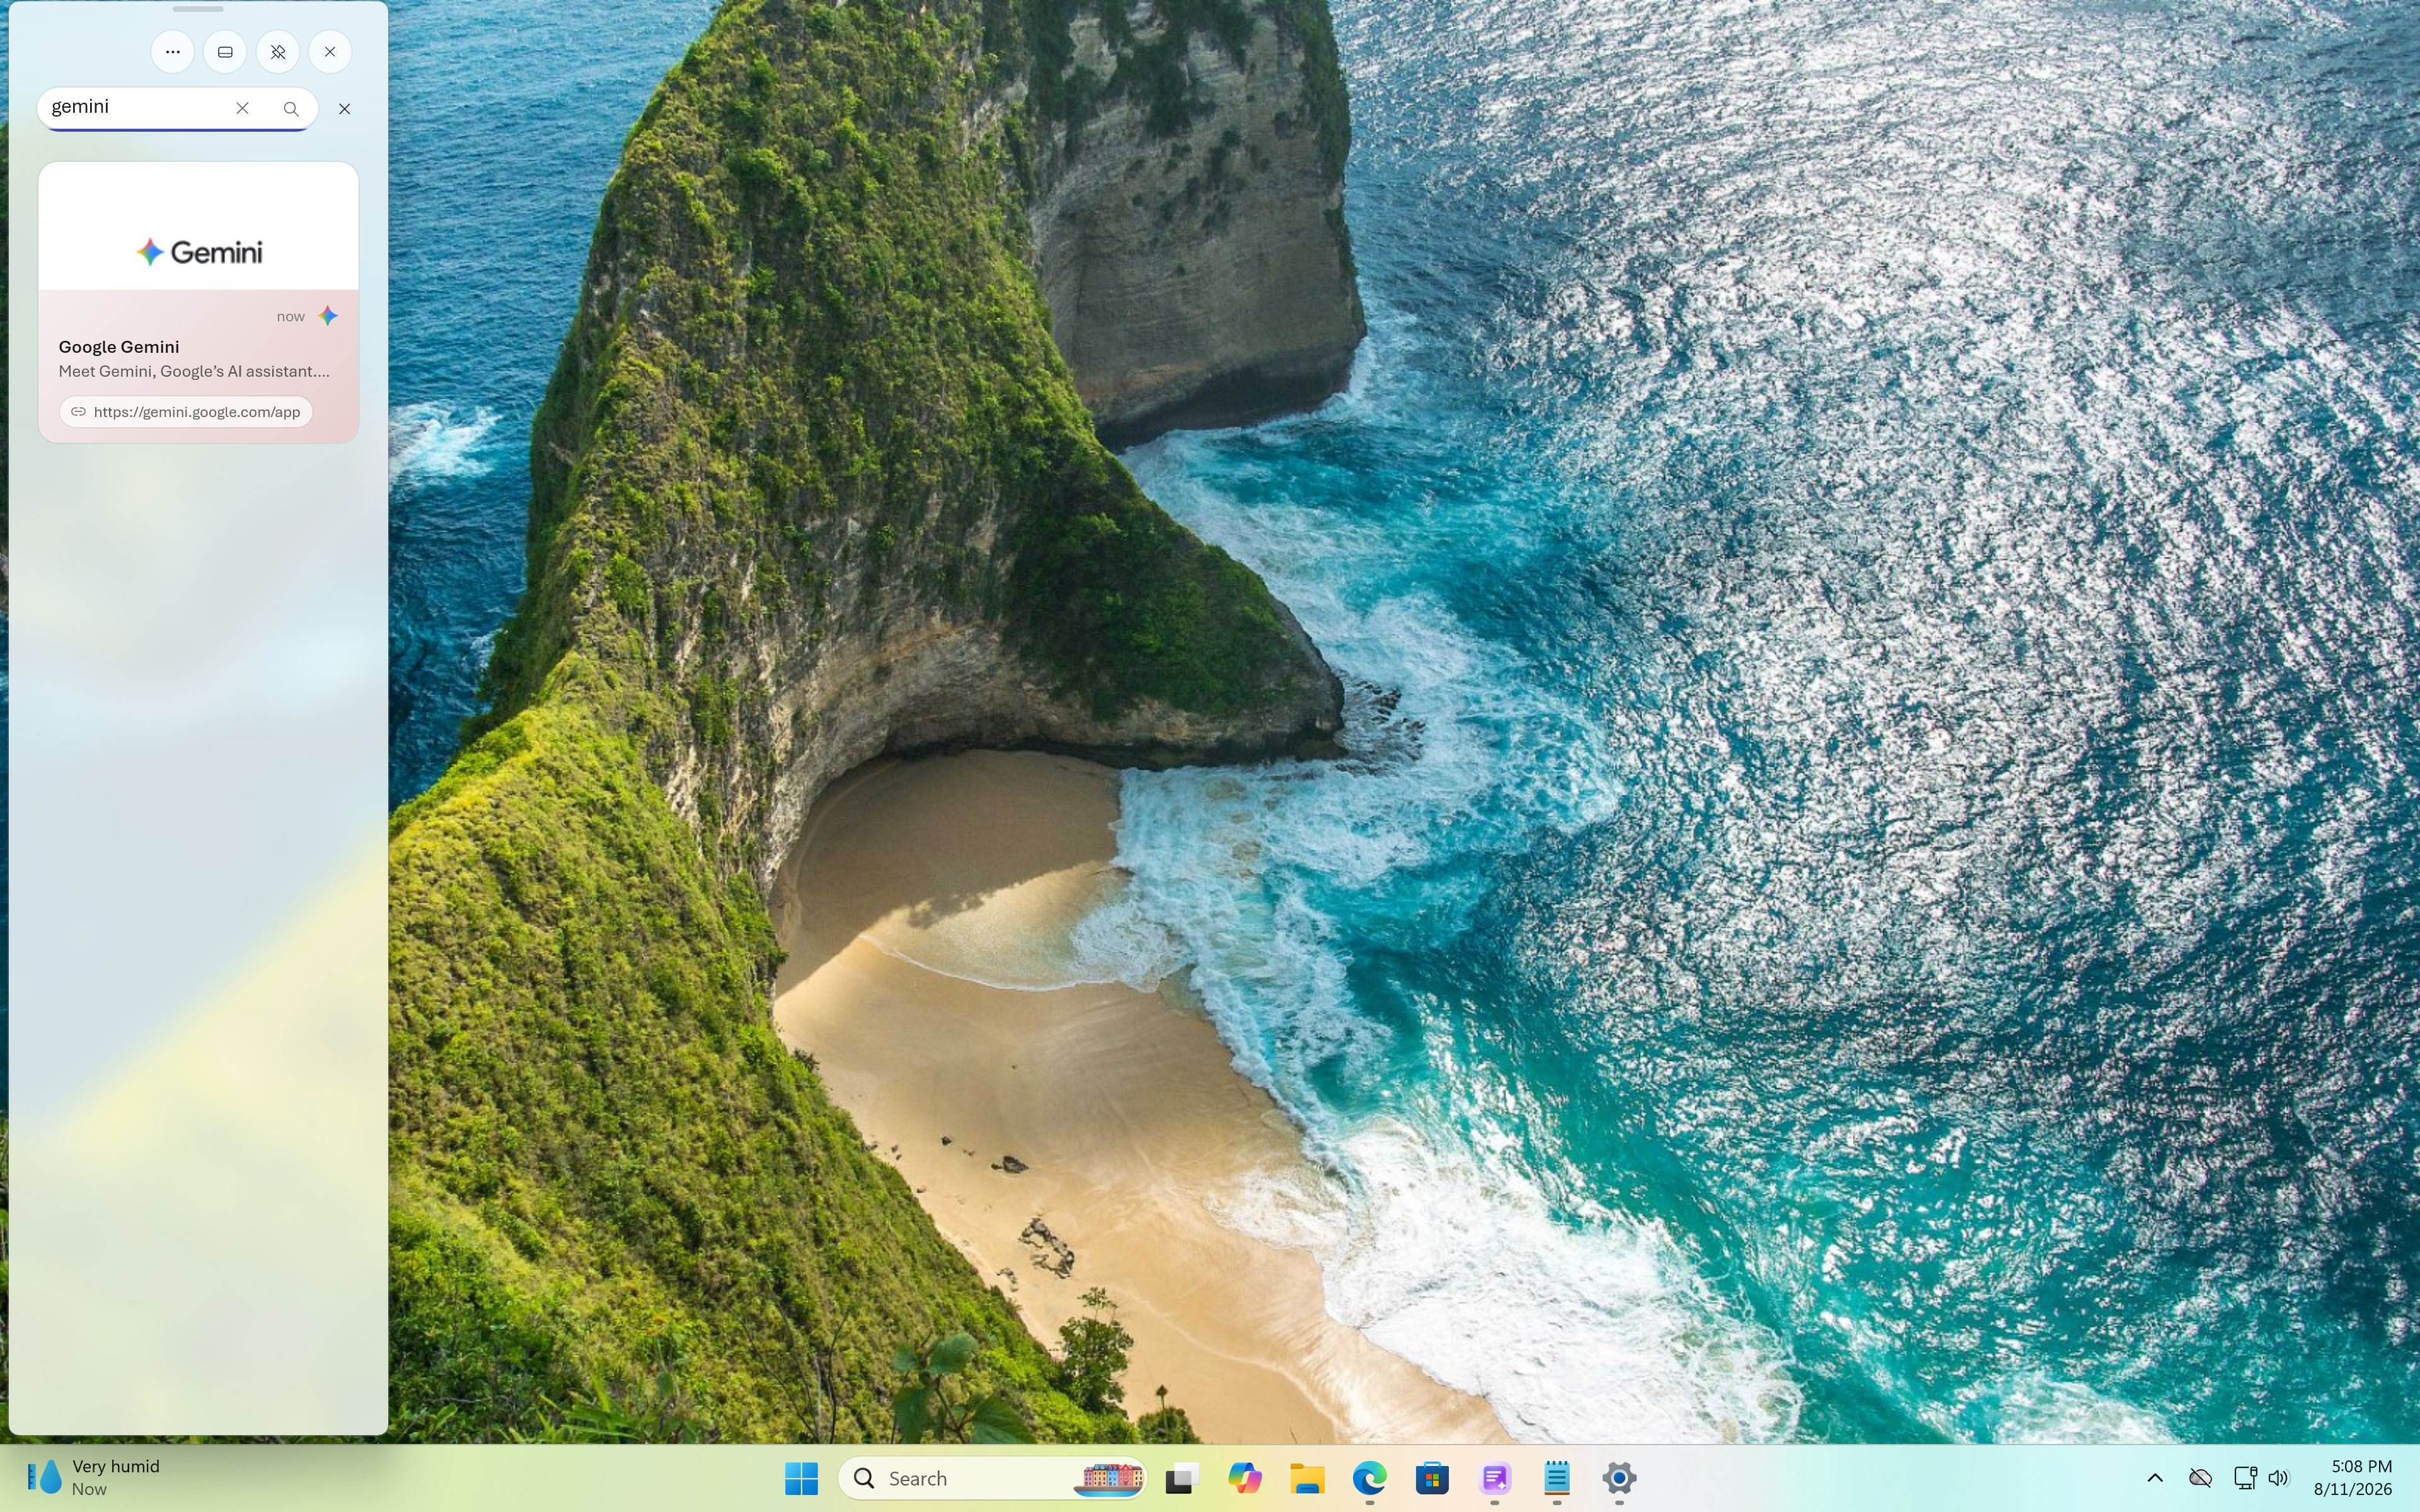The image size is (2420, 1512).
Task: Switch the panel layout view icon
Action: tap(225, 52)
